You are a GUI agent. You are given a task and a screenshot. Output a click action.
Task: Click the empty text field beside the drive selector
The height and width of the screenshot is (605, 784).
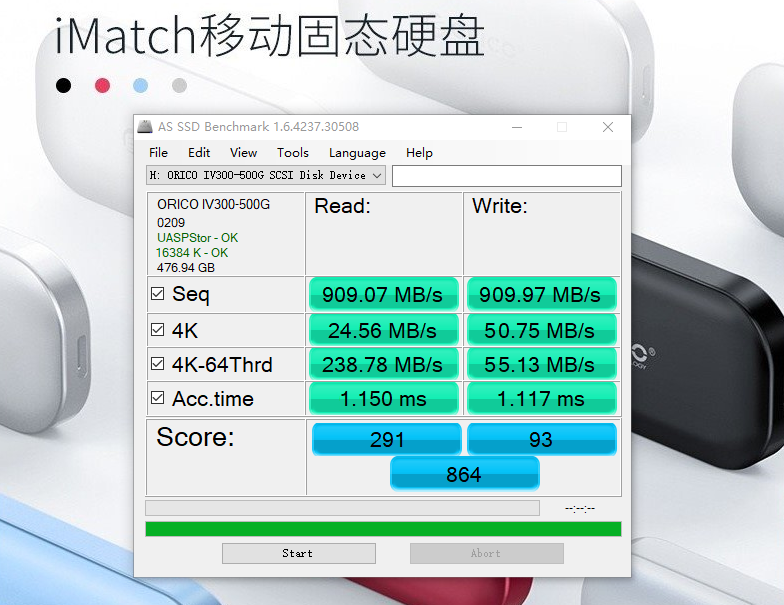click(x=506, y=176)
